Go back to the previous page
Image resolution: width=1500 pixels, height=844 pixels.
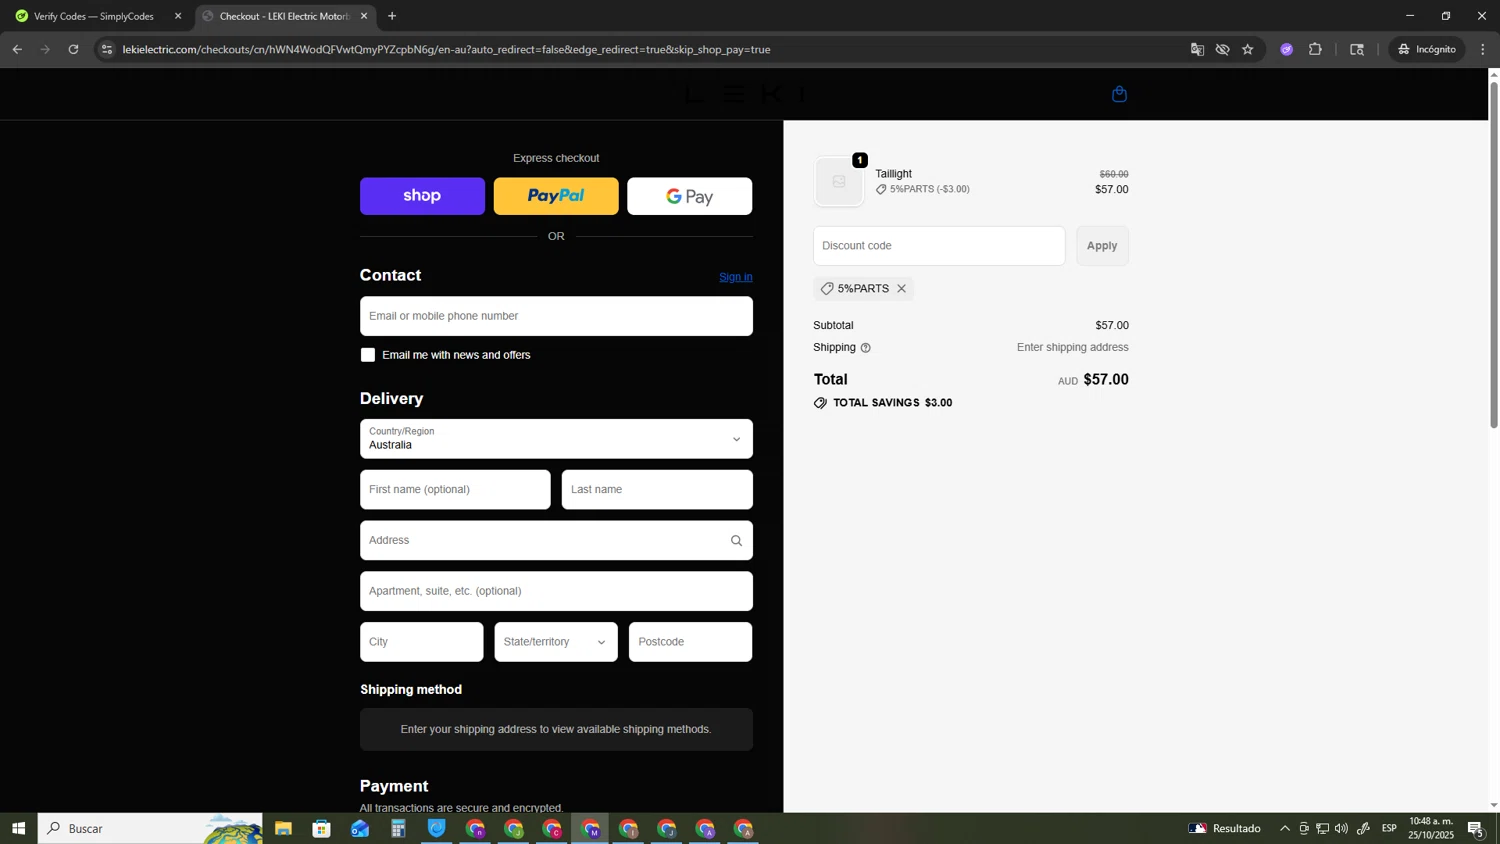[17, 49]
